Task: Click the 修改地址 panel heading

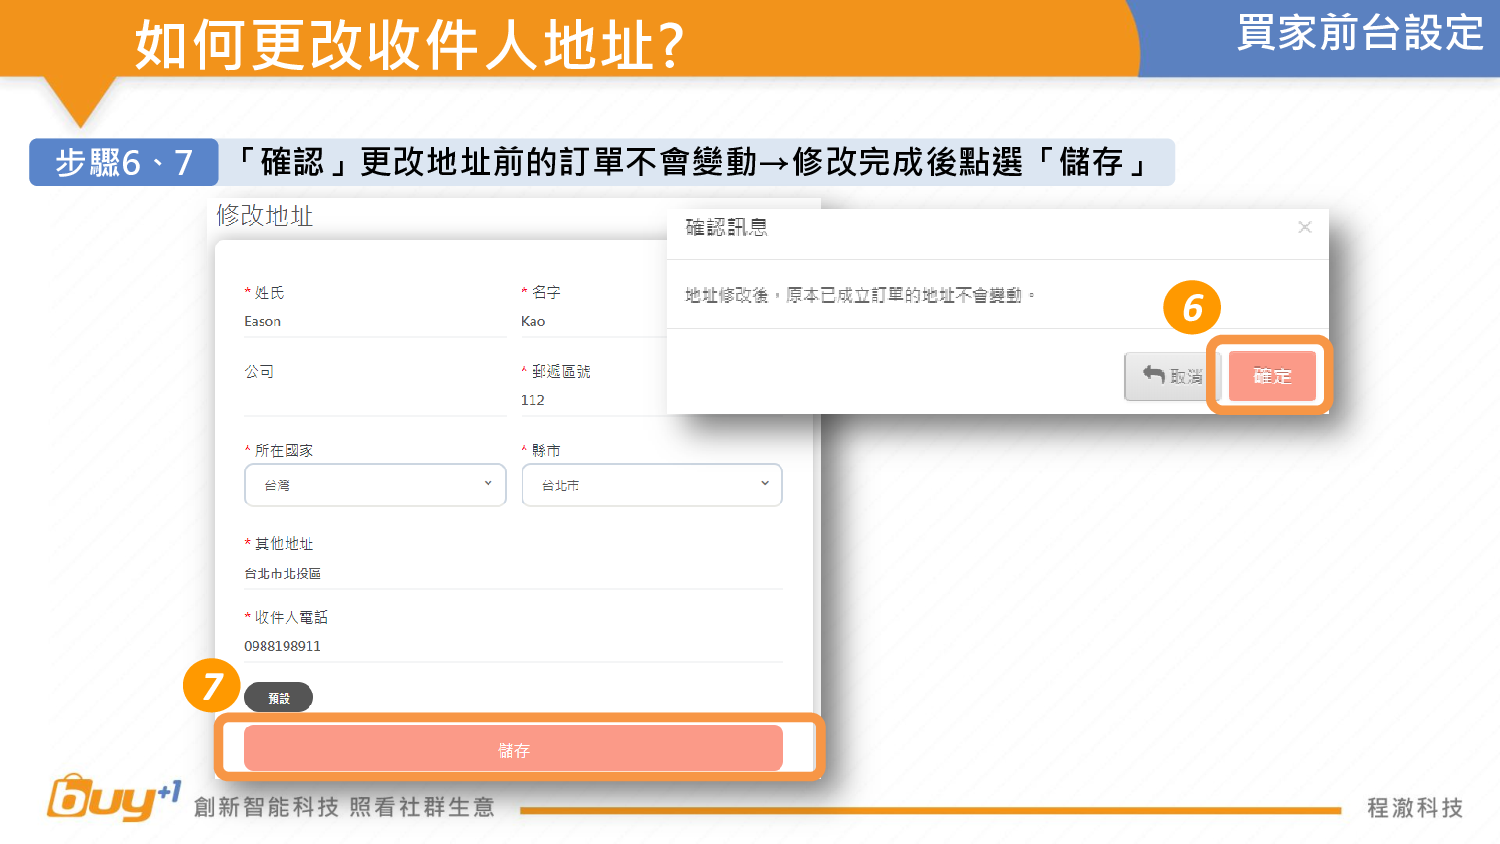Action: [x=265, y=216]
